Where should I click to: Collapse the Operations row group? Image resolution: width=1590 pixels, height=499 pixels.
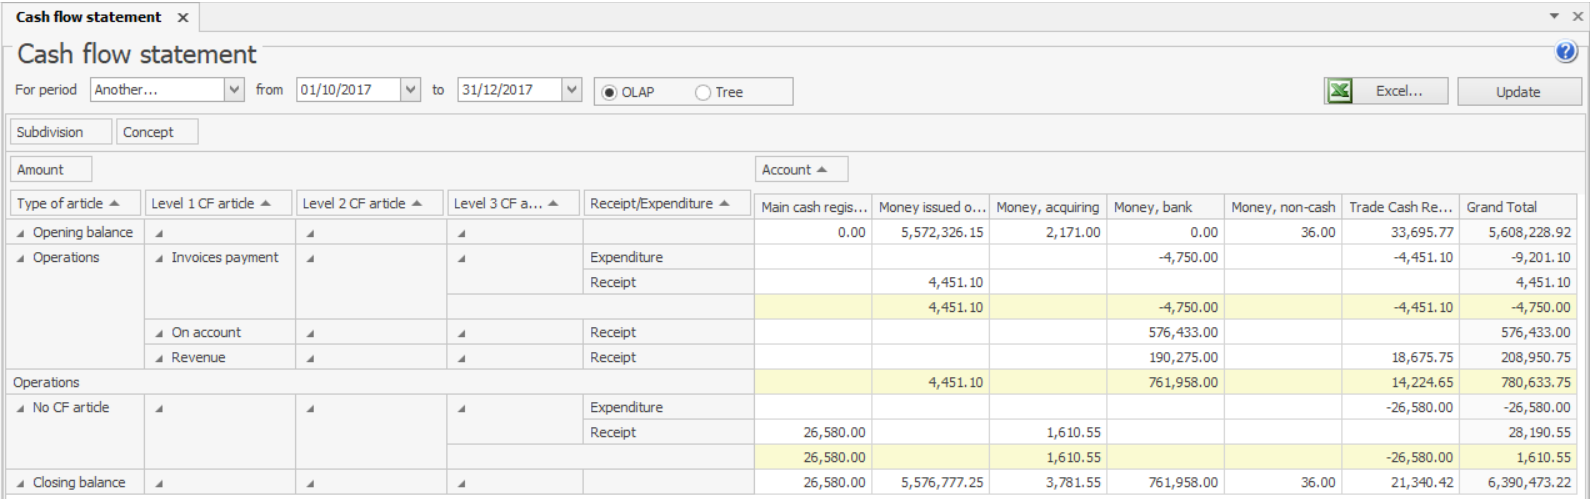[x=21, y=258]
